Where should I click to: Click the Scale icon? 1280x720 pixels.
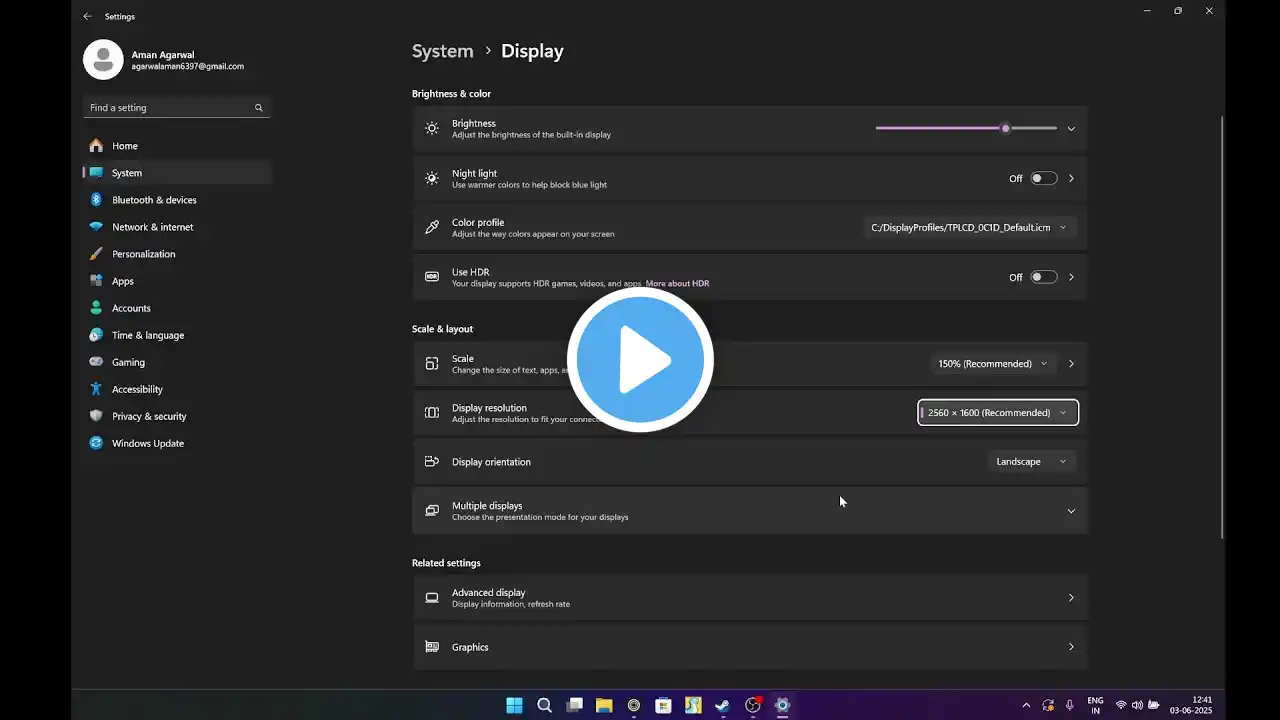[x=432, y=364]
